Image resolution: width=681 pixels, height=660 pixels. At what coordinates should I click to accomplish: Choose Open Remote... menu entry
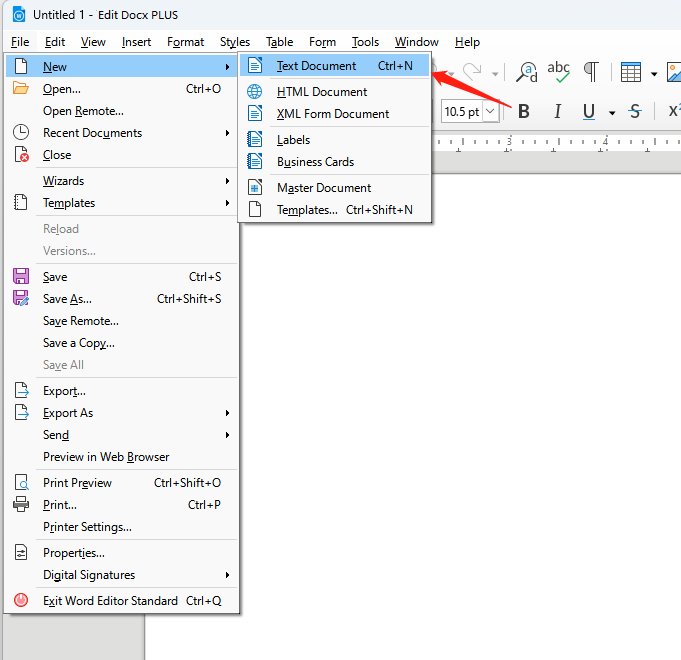click(x=122, y=111)
